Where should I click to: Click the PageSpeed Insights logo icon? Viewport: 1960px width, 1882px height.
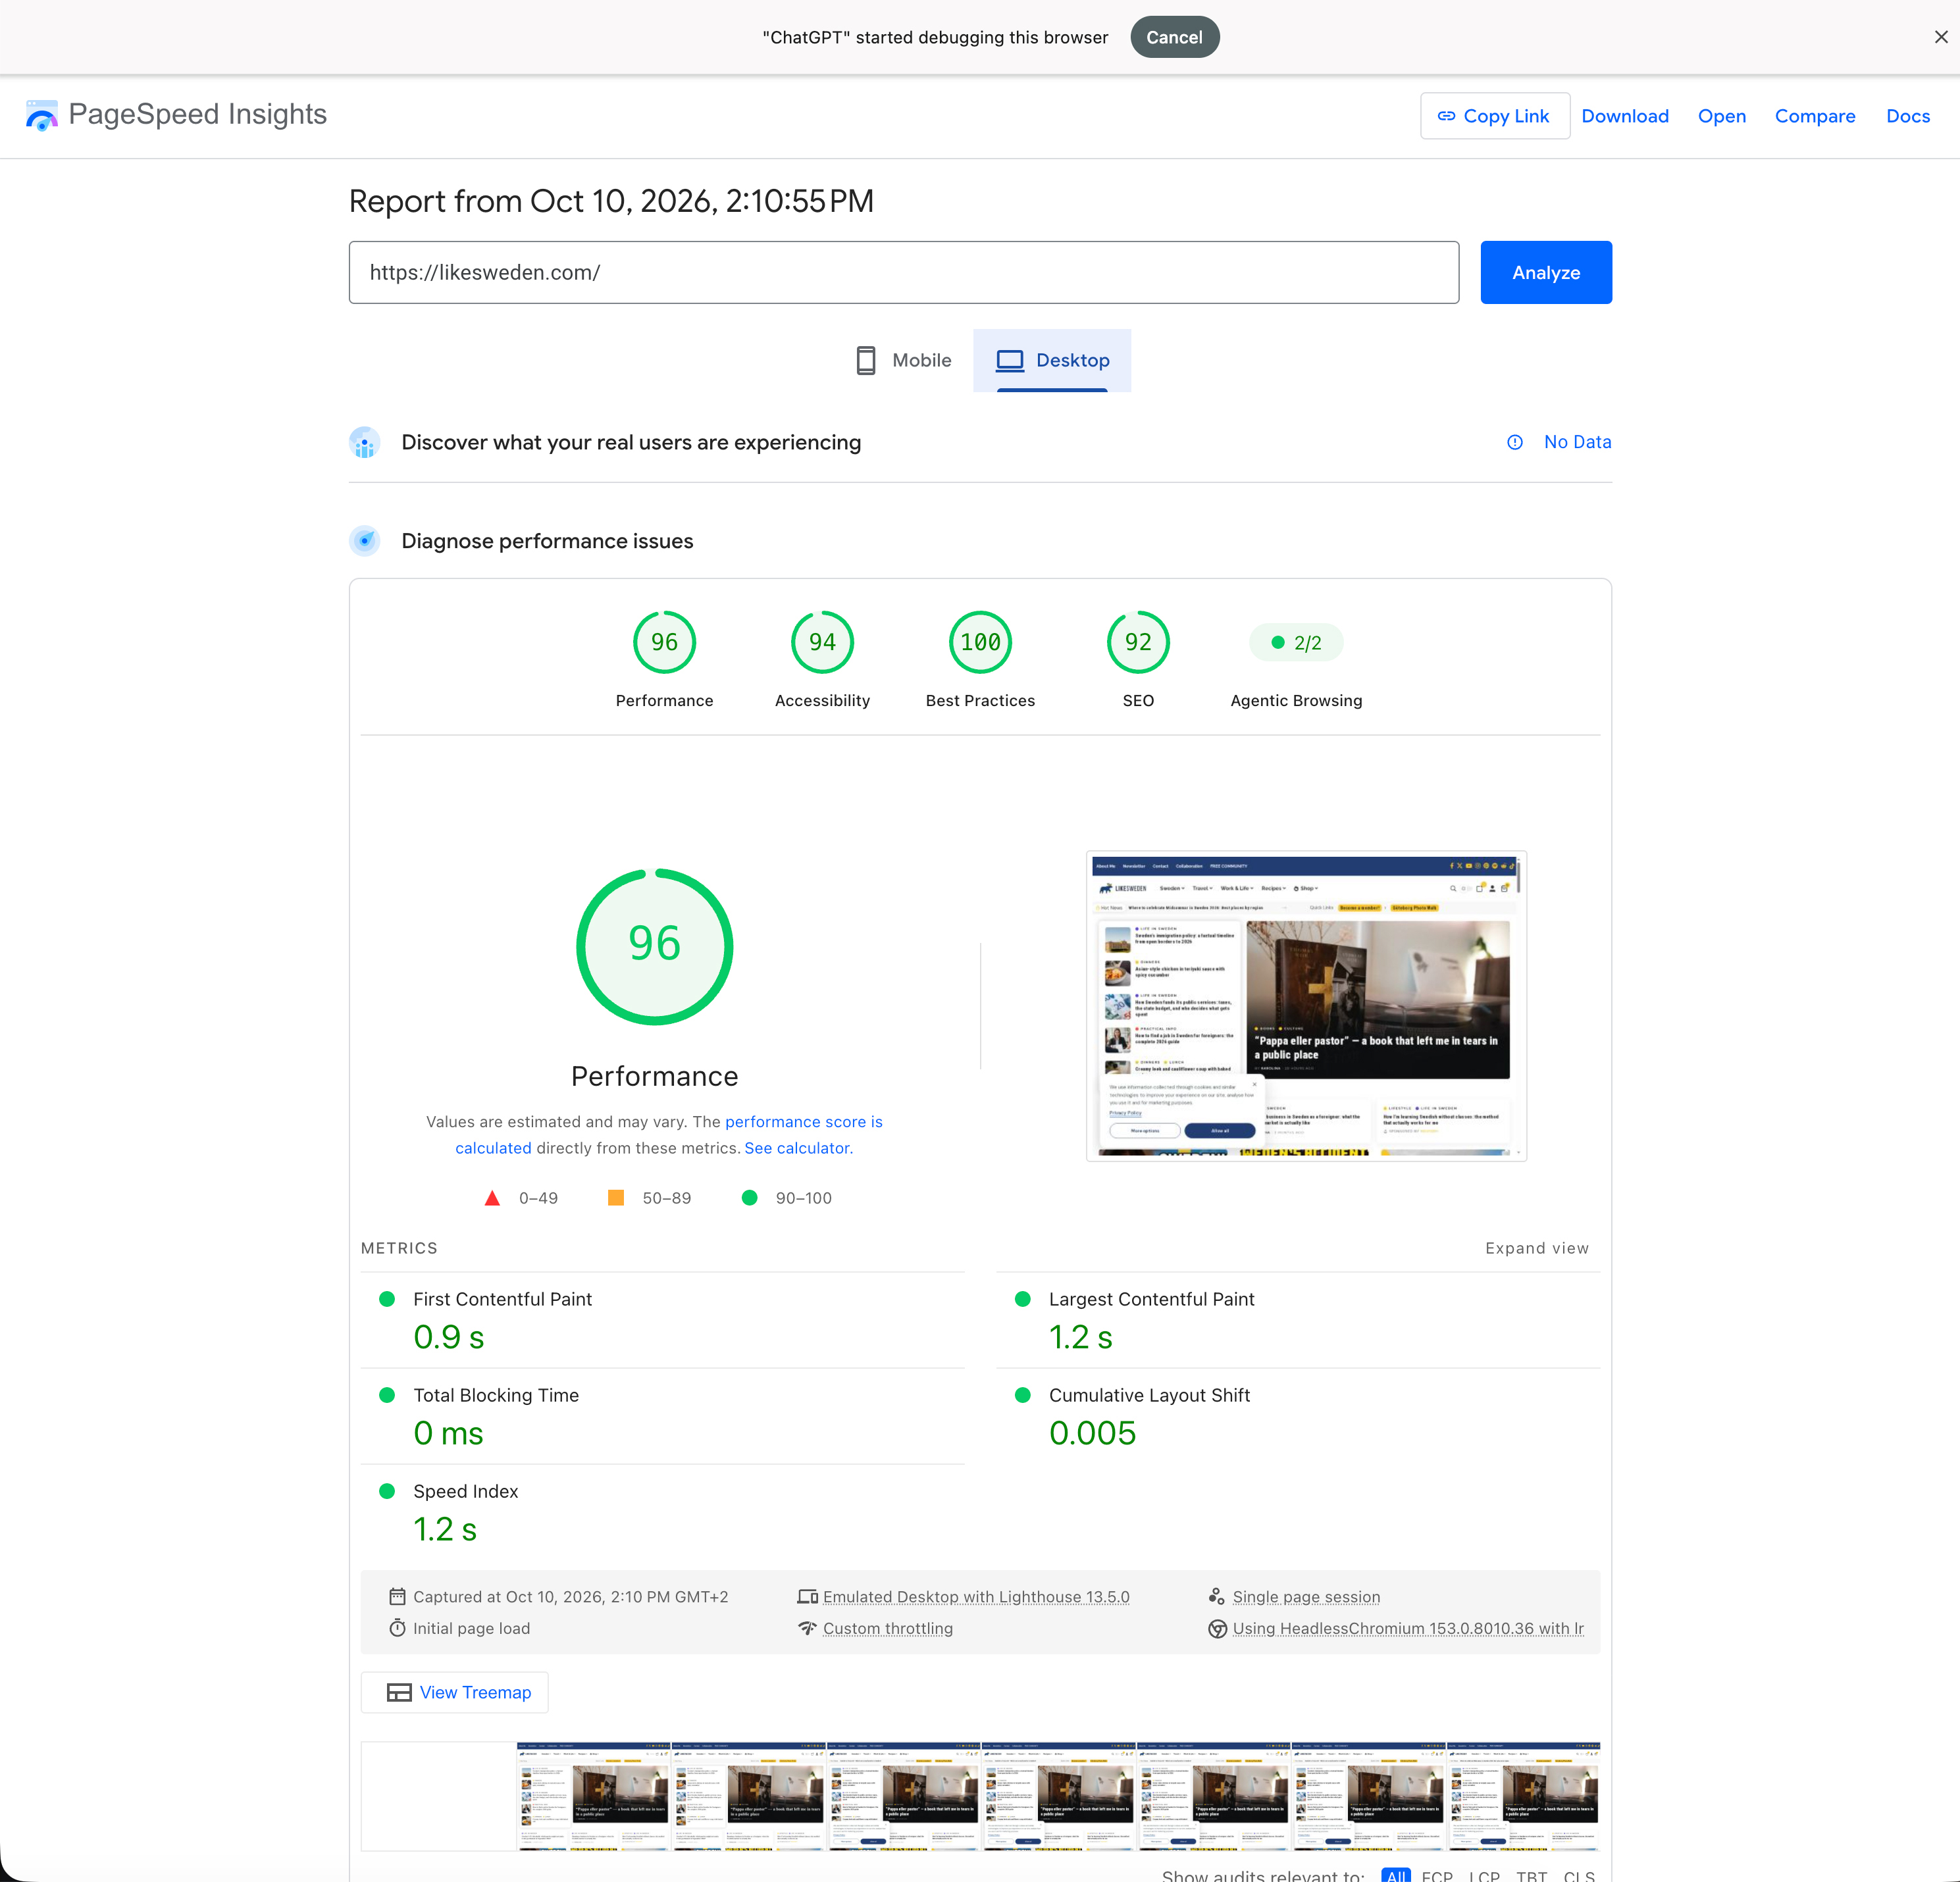41,115
